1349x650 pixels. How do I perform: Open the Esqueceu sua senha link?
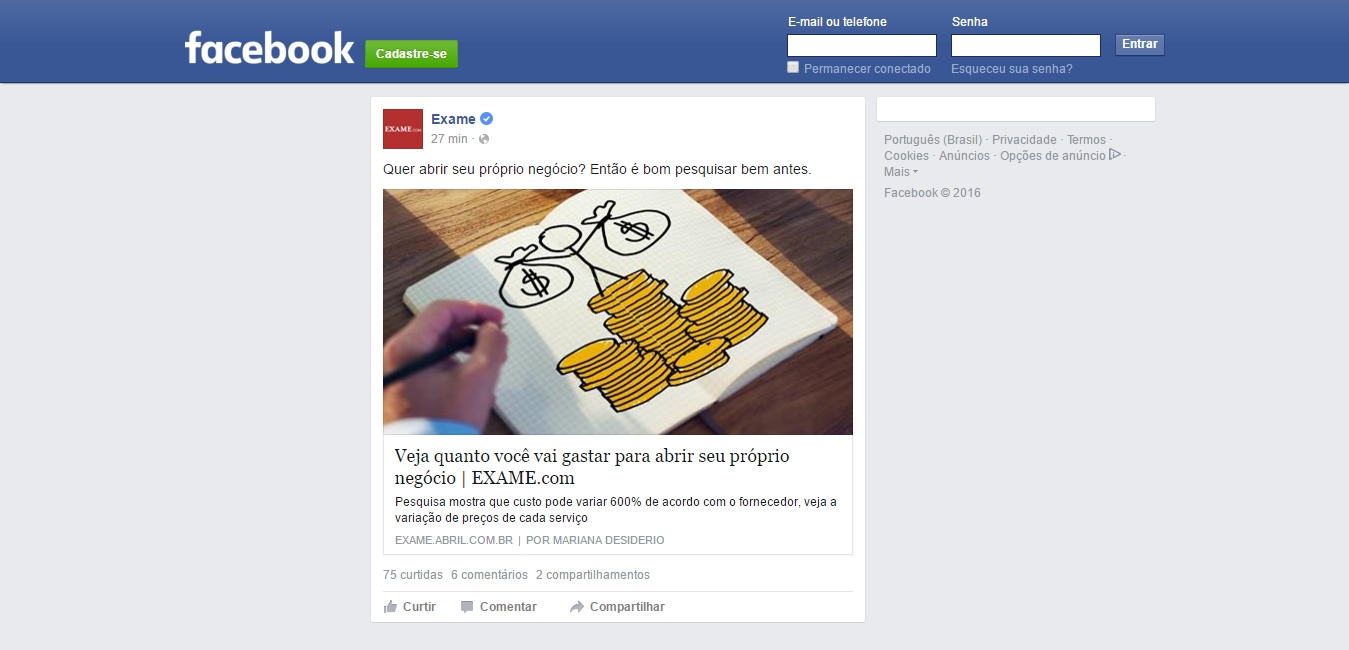click(x=1012, y=69)
